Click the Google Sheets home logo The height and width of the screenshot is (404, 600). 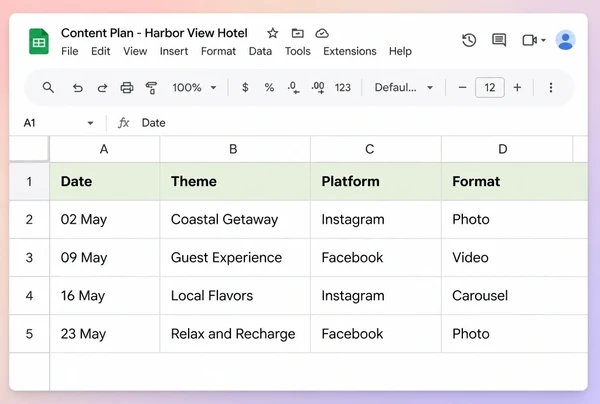coord(39,41)
